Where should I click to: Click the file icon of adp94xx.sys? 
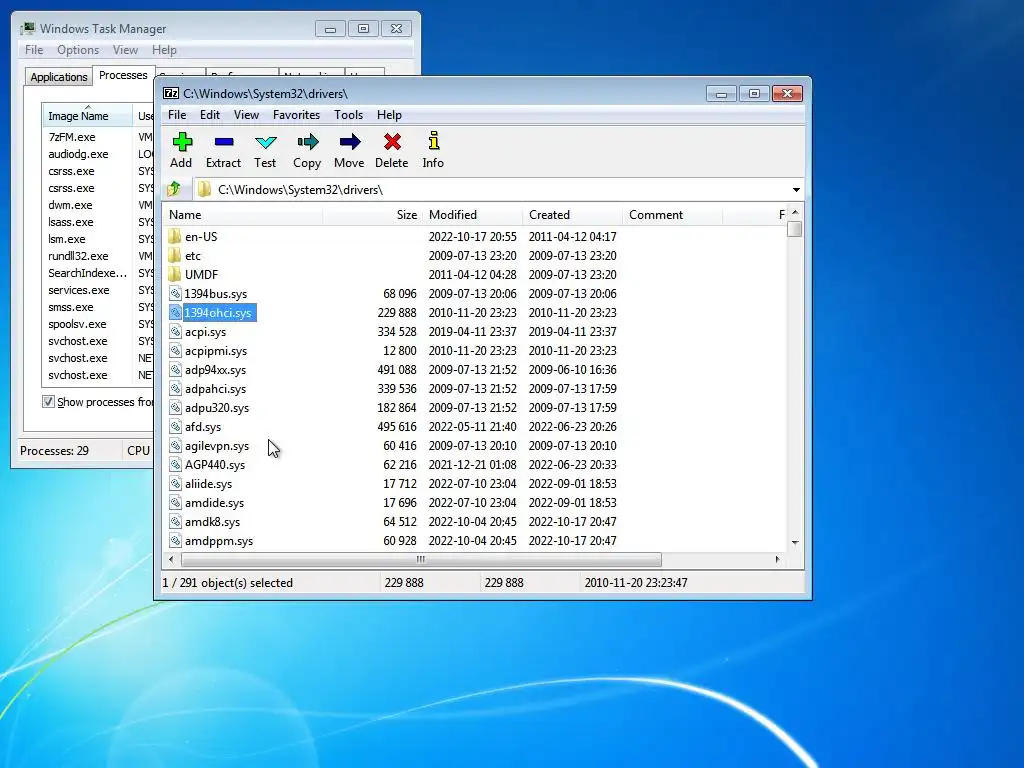coord(175,369)
